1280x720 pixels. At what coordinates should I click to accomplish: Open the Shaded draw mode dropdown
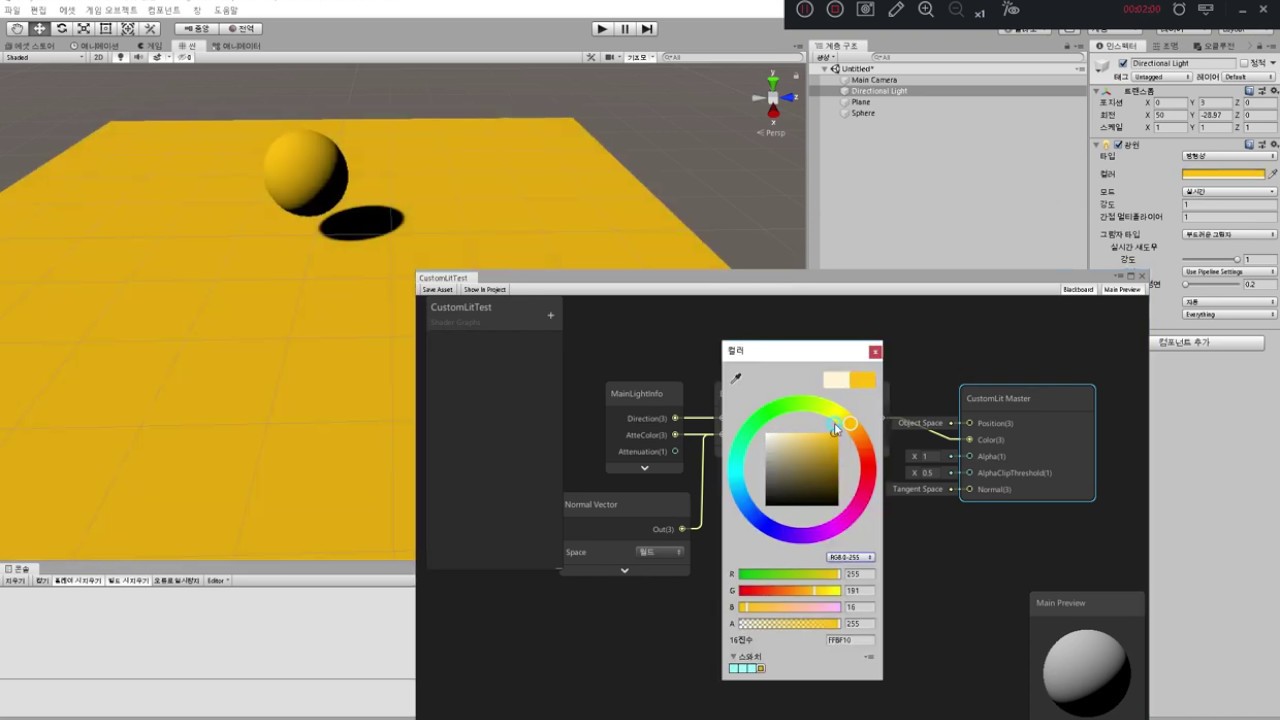pyautogui.click(x=45, y=57)
